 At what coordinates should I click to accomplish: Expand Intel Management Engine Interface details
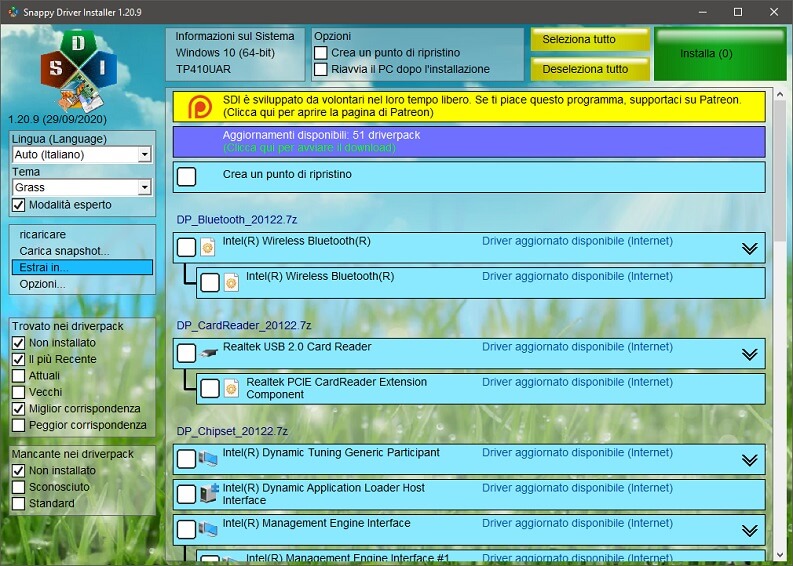point(750,530)
